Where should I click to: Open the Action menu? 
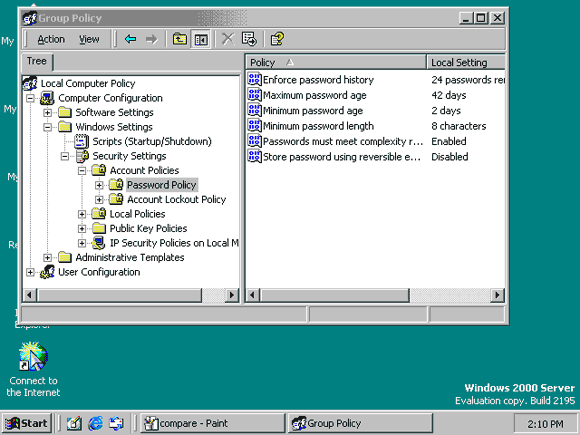pos(51,39)
